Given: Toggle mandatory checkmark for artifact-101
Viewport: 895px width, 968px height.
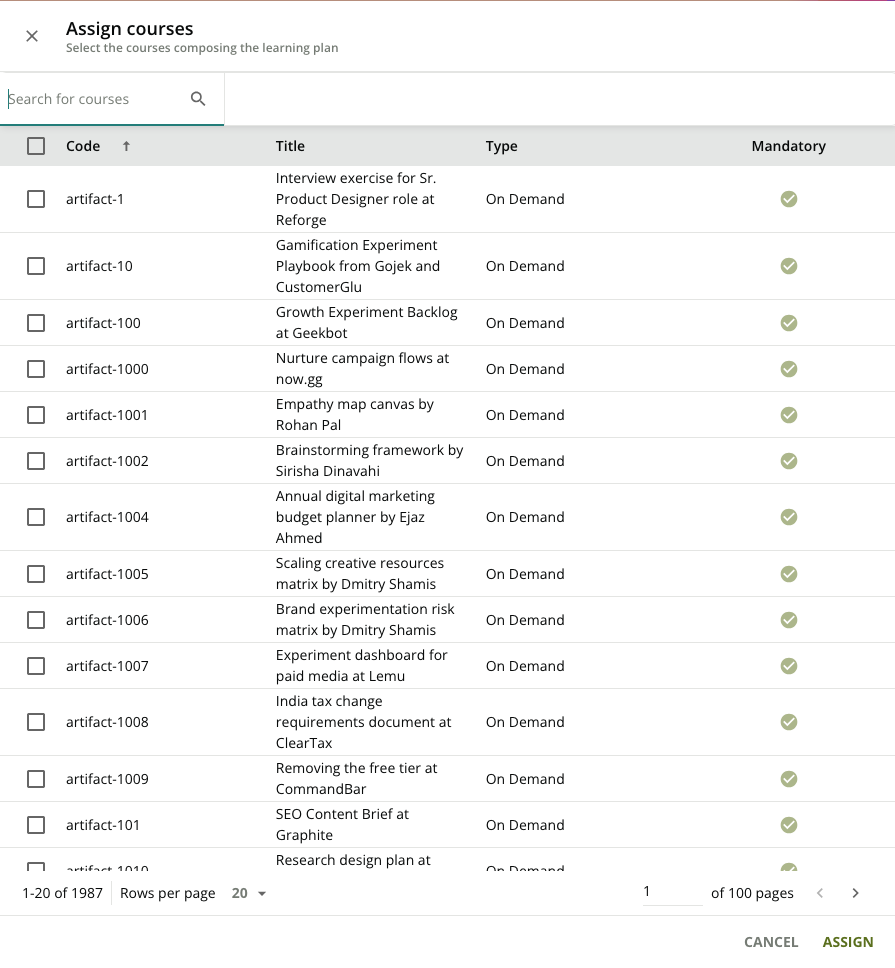Looking at the screenshot, I should tap(789, 825).
